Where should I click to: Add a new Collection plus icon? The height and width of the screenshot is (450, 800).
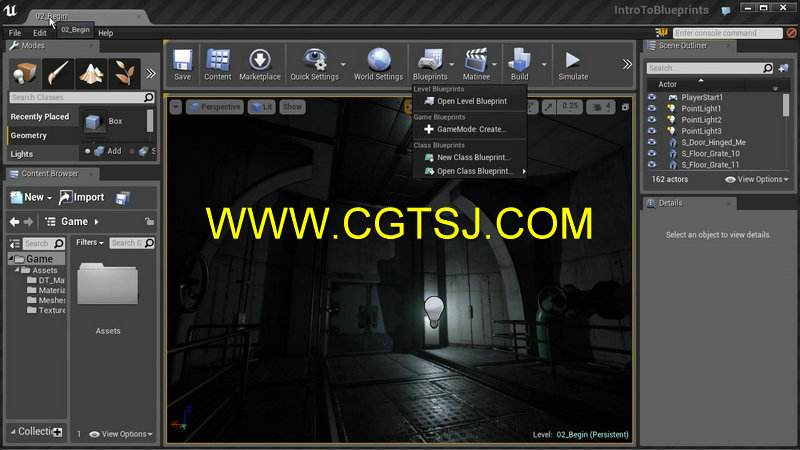point(58,432)
